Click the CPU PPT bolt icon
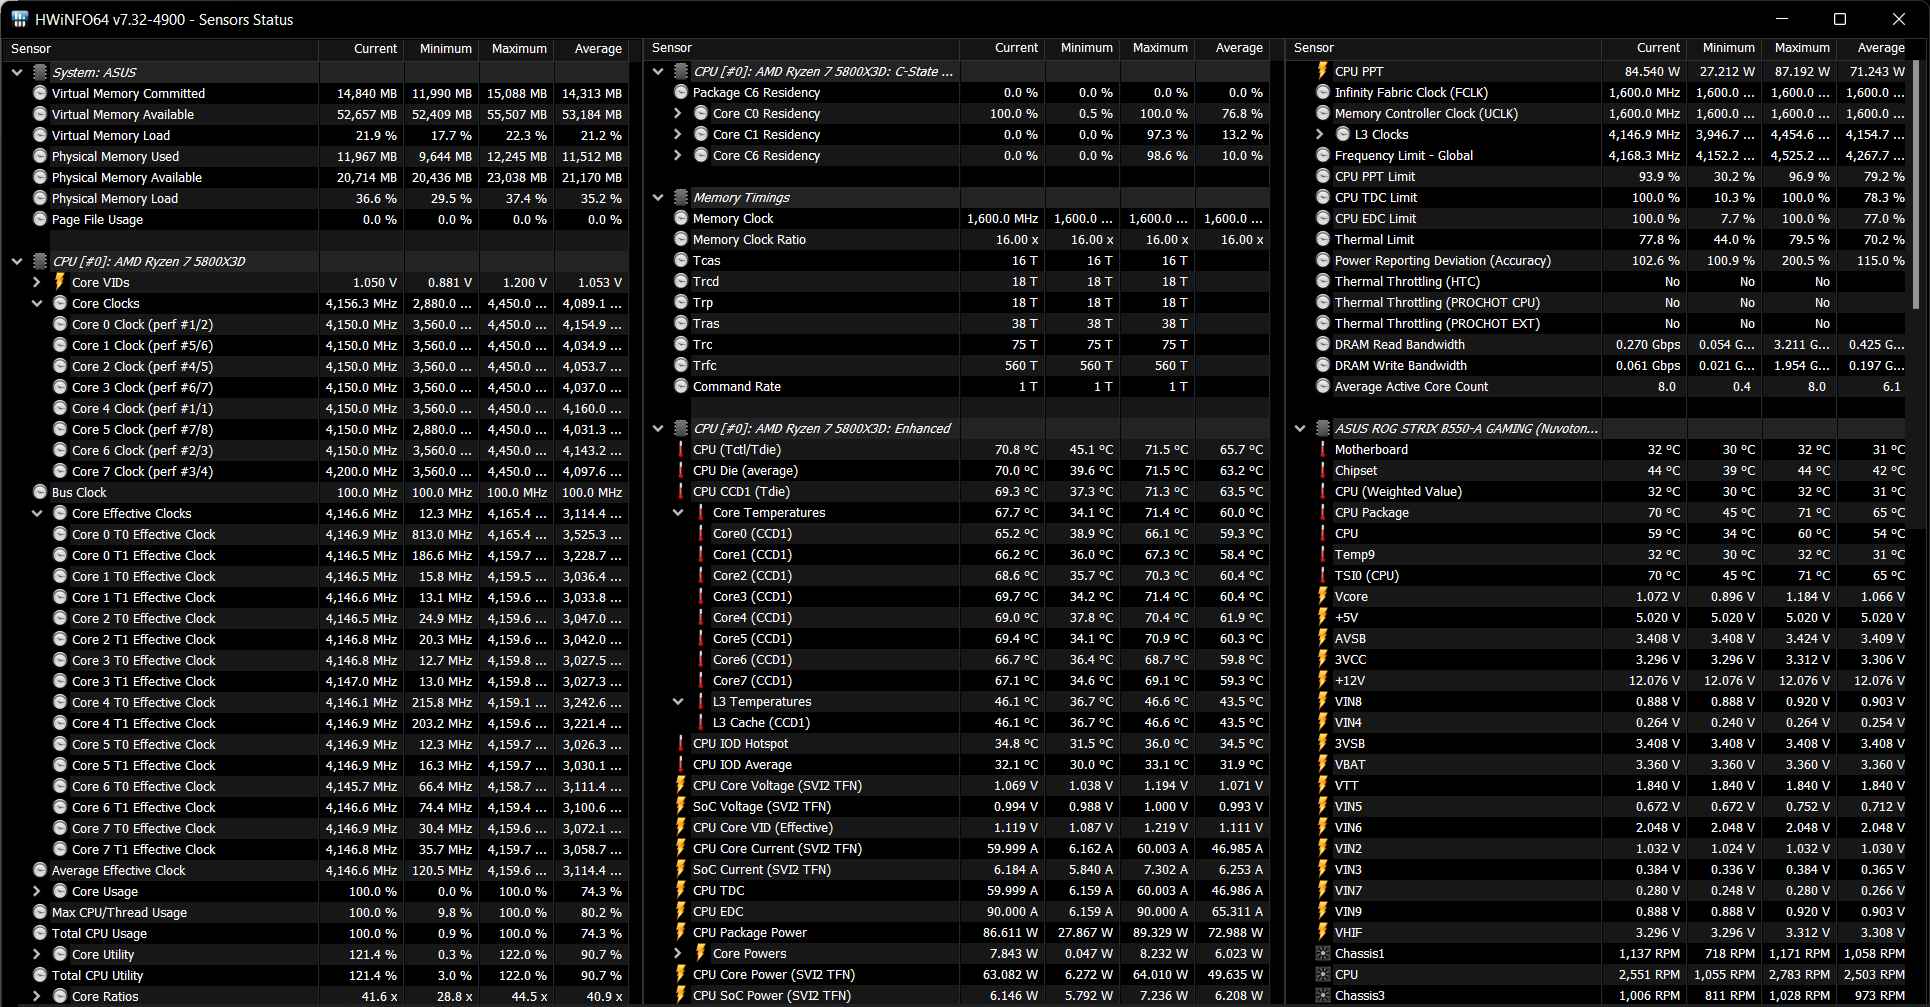The height and width of the screenshot is (1007, 1930). pos(1323,71)
